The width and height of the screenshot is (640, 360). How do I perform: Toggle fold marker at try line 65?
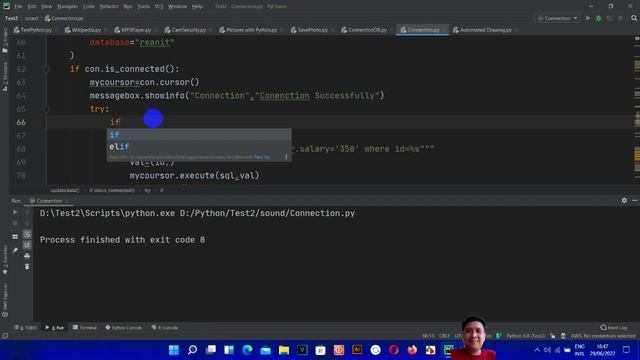[46, 109]
